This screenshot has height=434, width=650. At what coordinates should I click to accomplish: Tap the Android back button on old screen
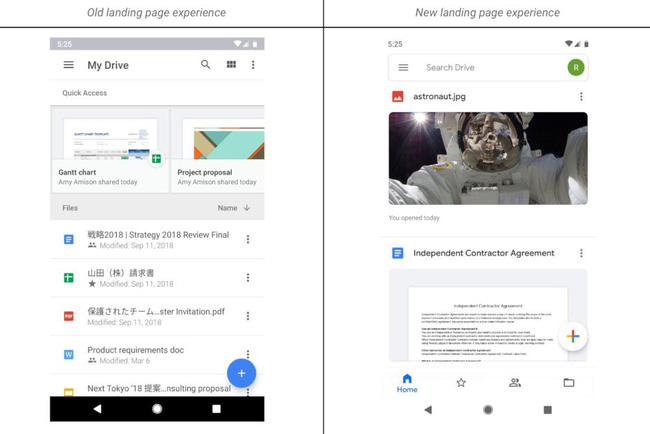click(97, 409)
